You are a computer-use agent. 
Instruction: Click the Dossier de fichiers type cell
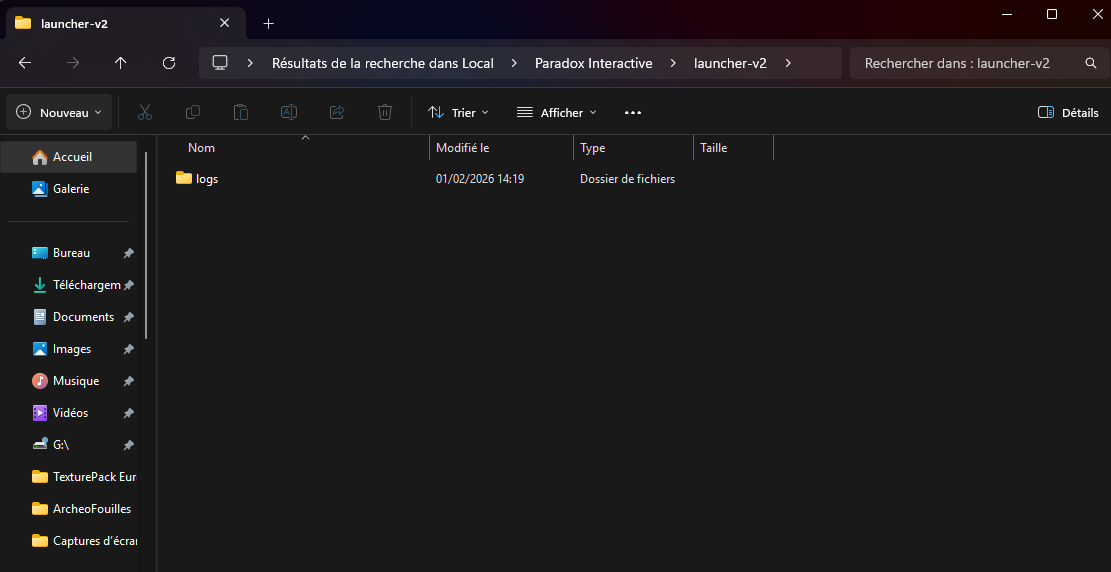click(627, 179)
